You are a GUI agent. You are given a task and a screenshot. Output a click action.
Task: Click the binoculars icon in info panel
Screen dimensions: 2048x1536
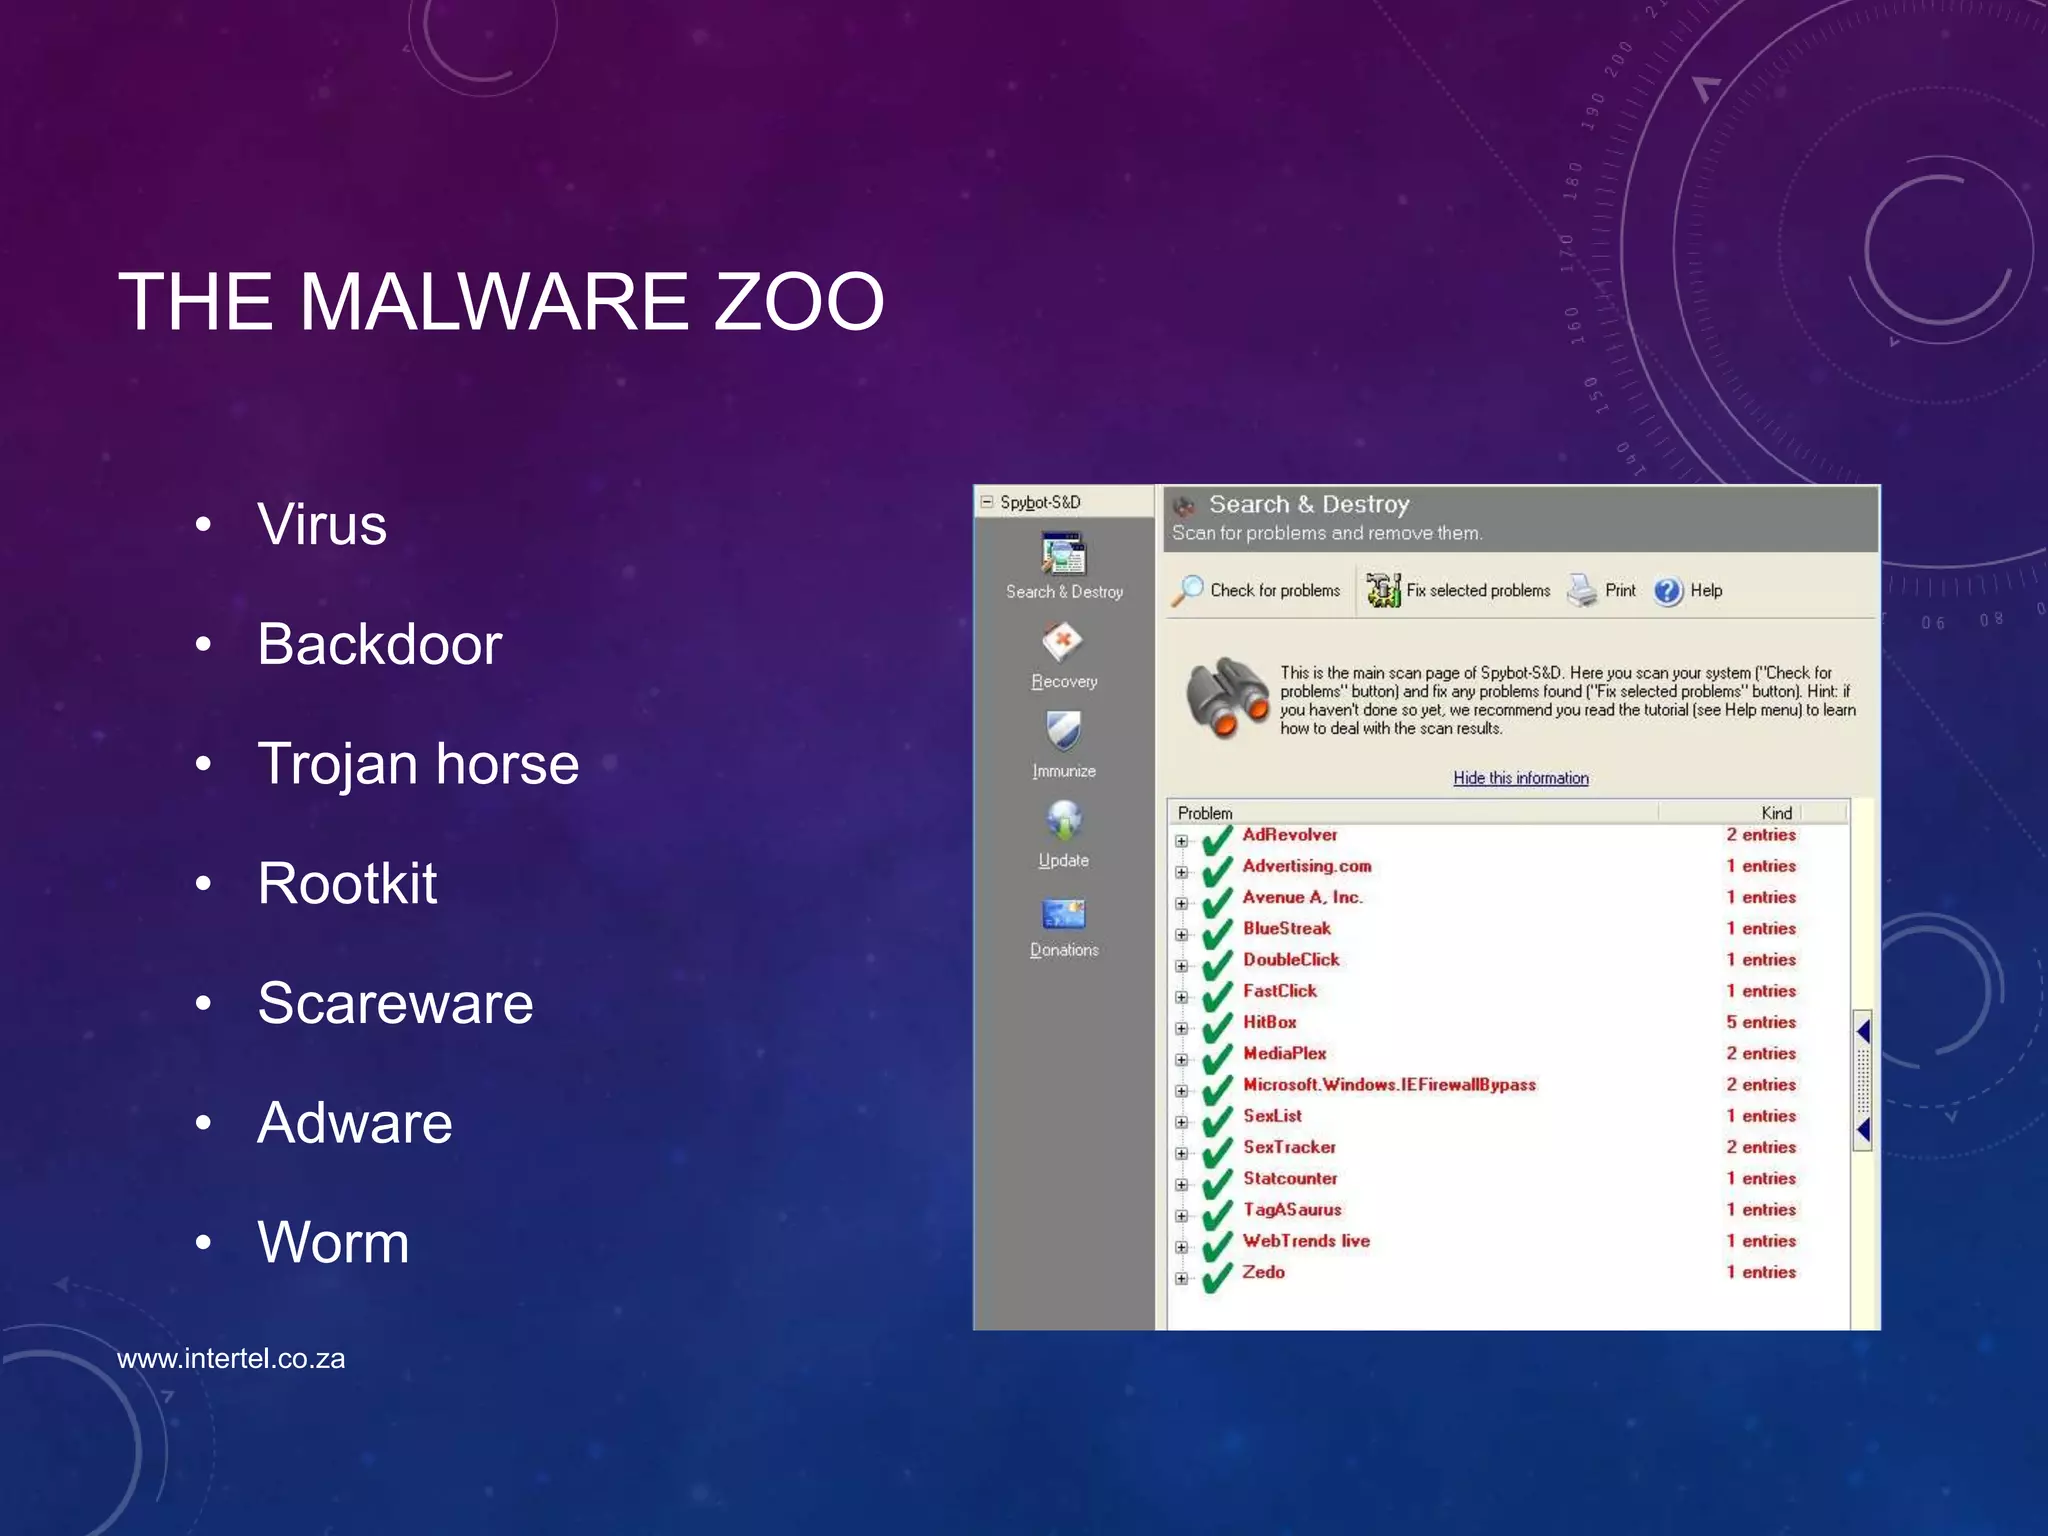pos(1226,697)
